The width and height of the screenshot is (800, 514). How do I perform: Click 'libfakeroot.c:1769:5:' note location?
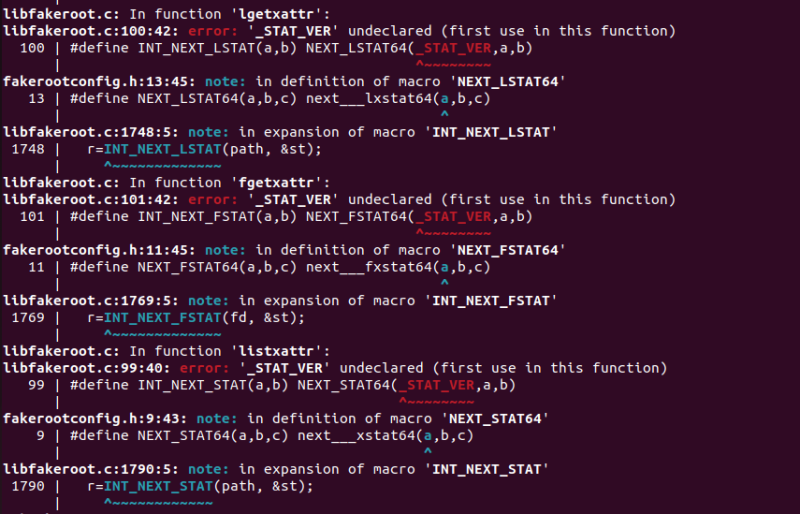(91, 301)
